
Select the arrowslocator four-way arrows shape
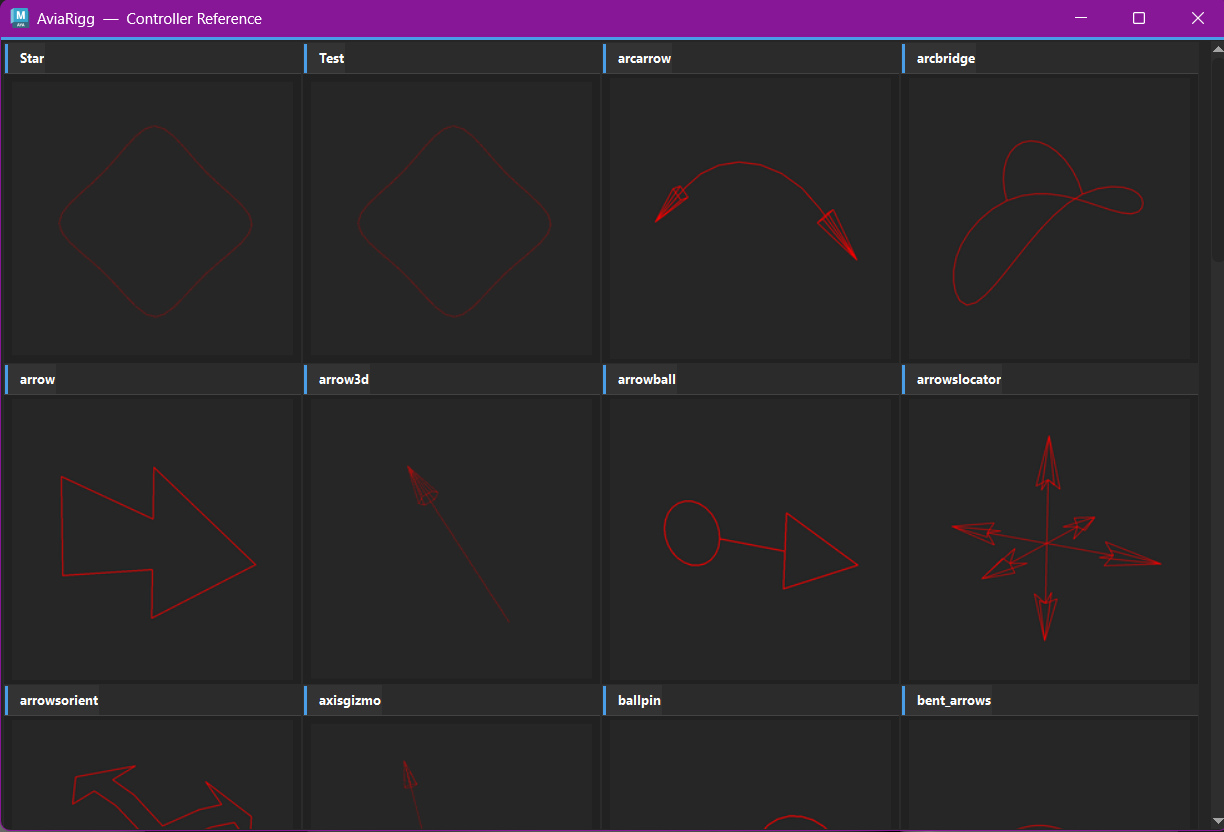coord(1049,539)
